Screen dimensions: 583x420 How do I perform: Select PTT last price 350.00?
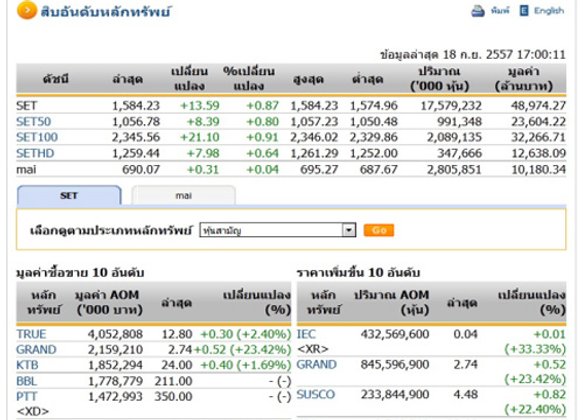(173, 397)
